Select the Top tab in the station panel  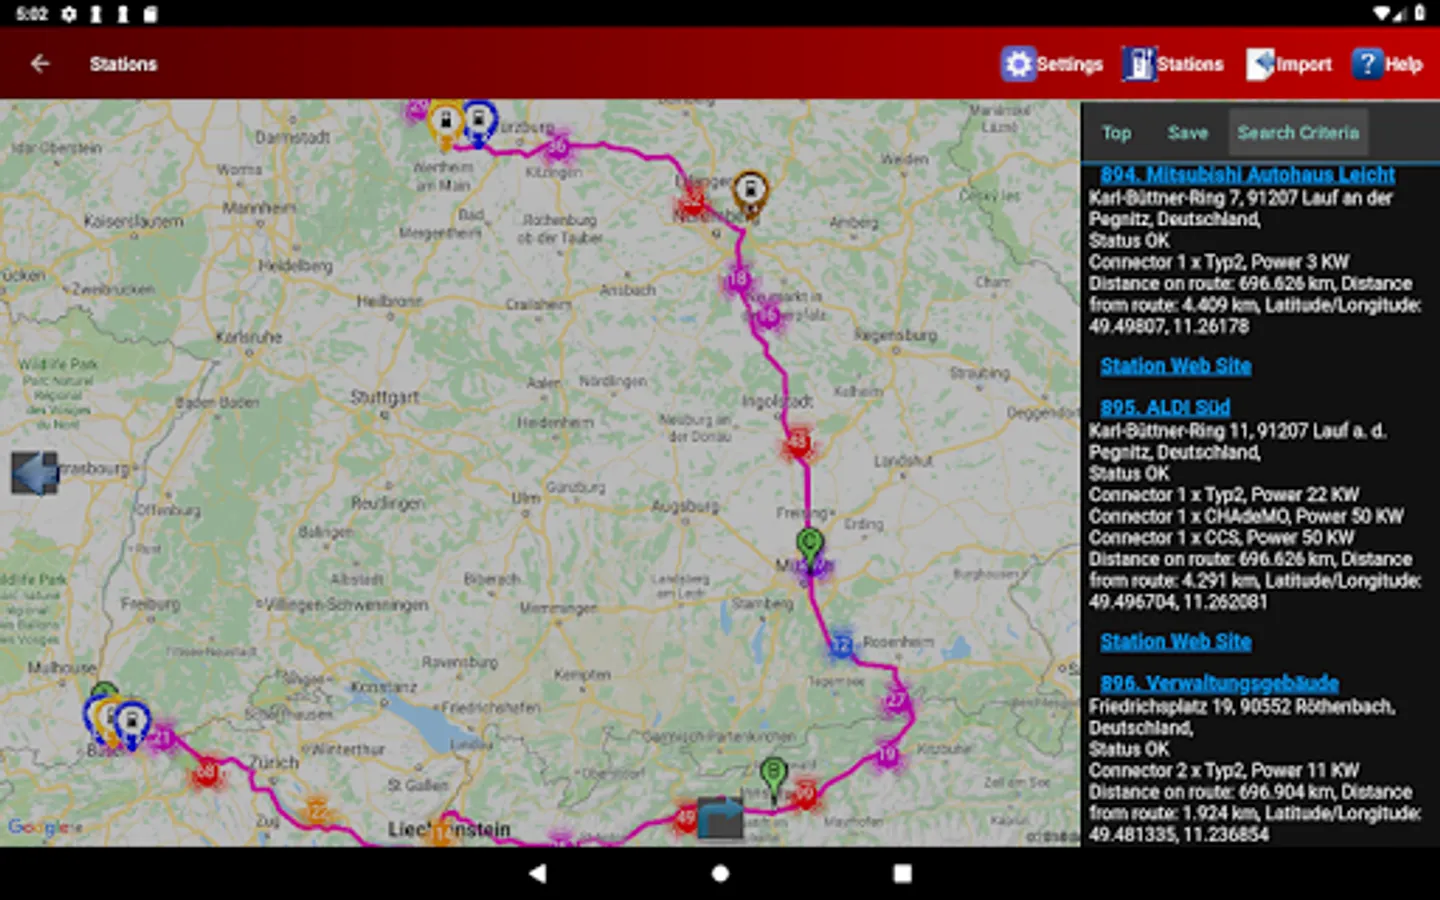tap(1116, 133)
